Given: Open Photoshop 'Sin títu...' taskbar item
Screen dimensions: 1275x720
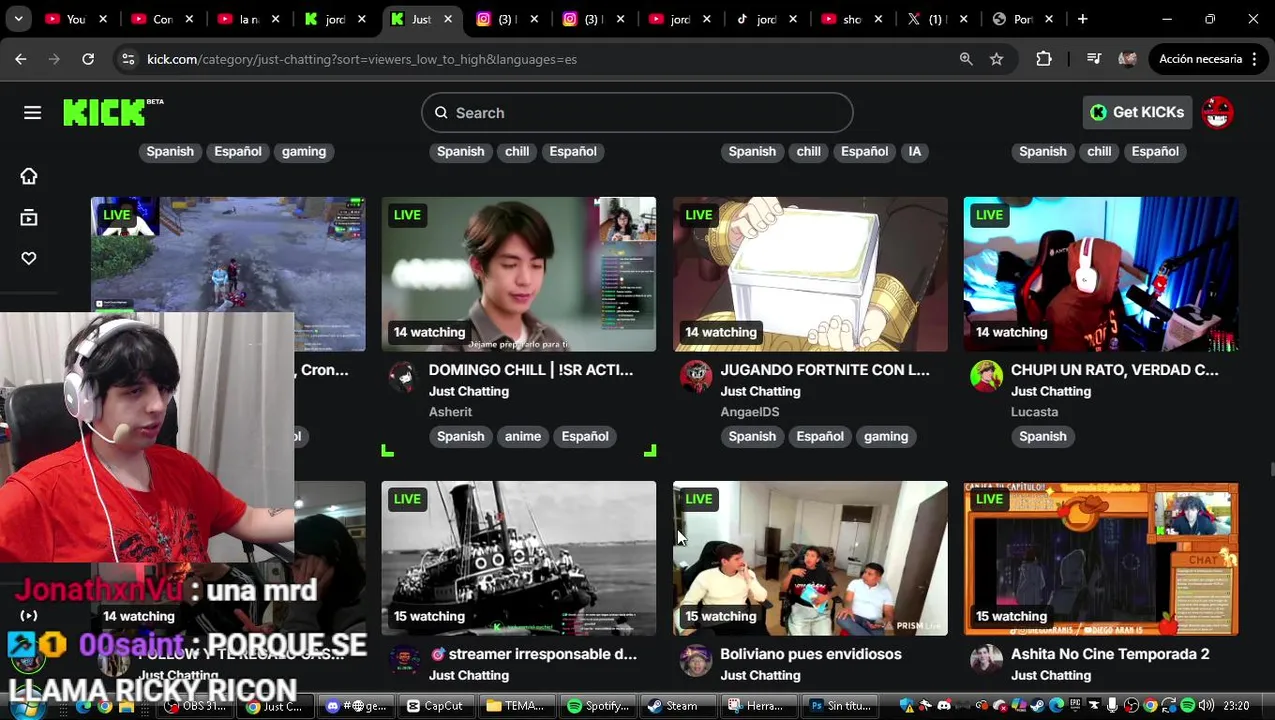Looking at the screenshot, I should pyautogui.click(x=840, y=706).
